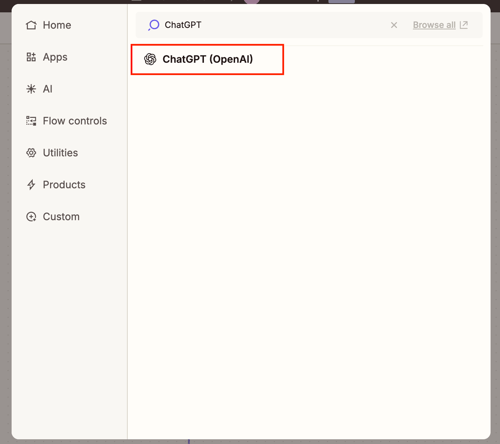Screen dimensions: 500x444
Task: Click the ChatGPT OpenAI logo icon
Action: [150, 59]
